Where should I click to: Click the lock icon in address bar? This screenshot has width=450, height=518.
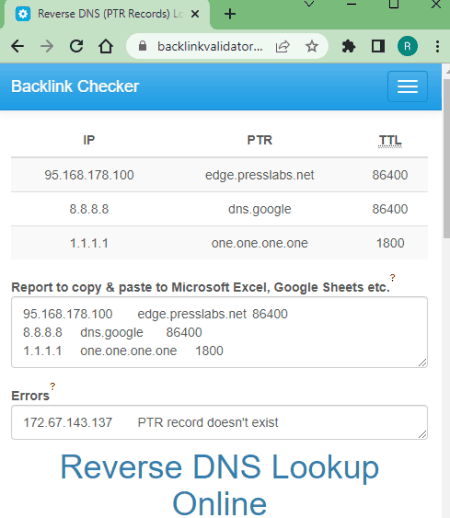pyautogui.click(x=142, y=46)
